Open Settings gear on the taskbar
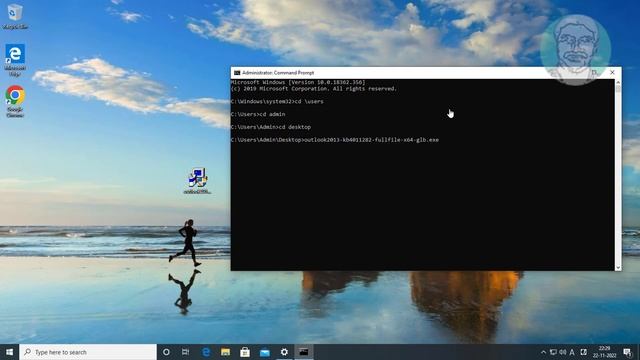The height and width of the screenshot is (360, 640). click(x=284, y=352)
